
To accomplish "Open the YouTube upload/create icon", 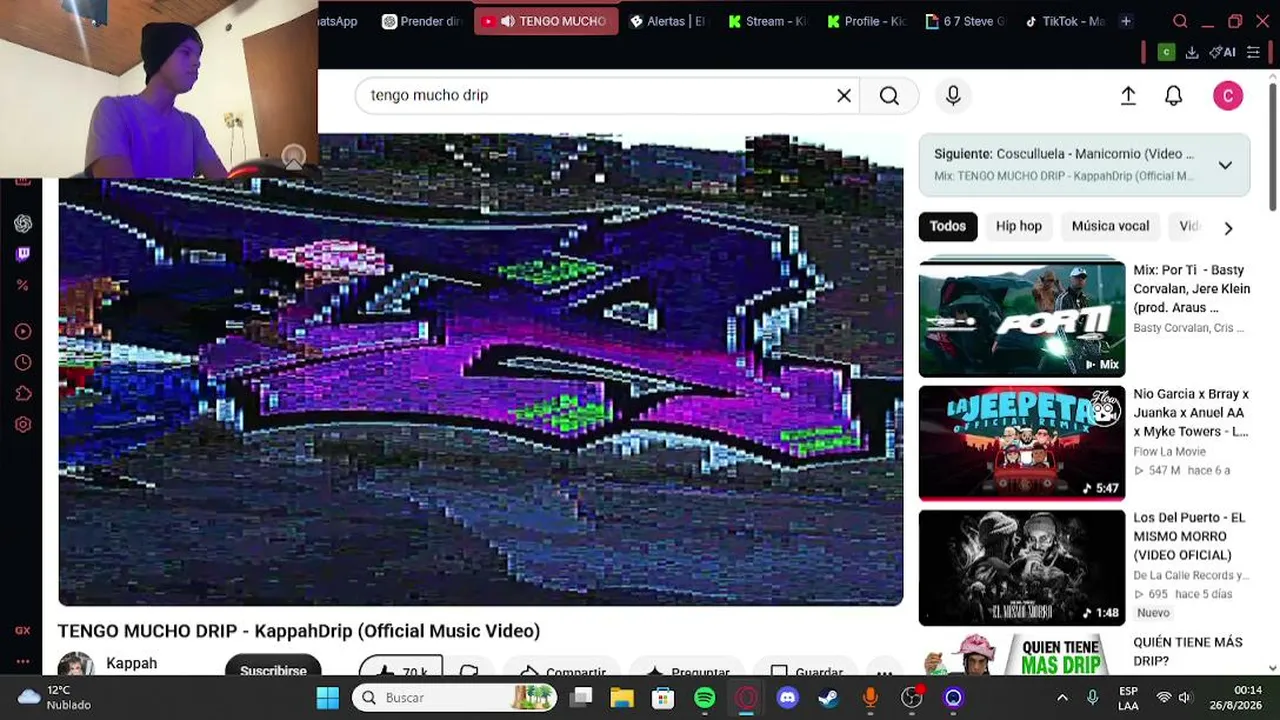I will point(1128,95).
